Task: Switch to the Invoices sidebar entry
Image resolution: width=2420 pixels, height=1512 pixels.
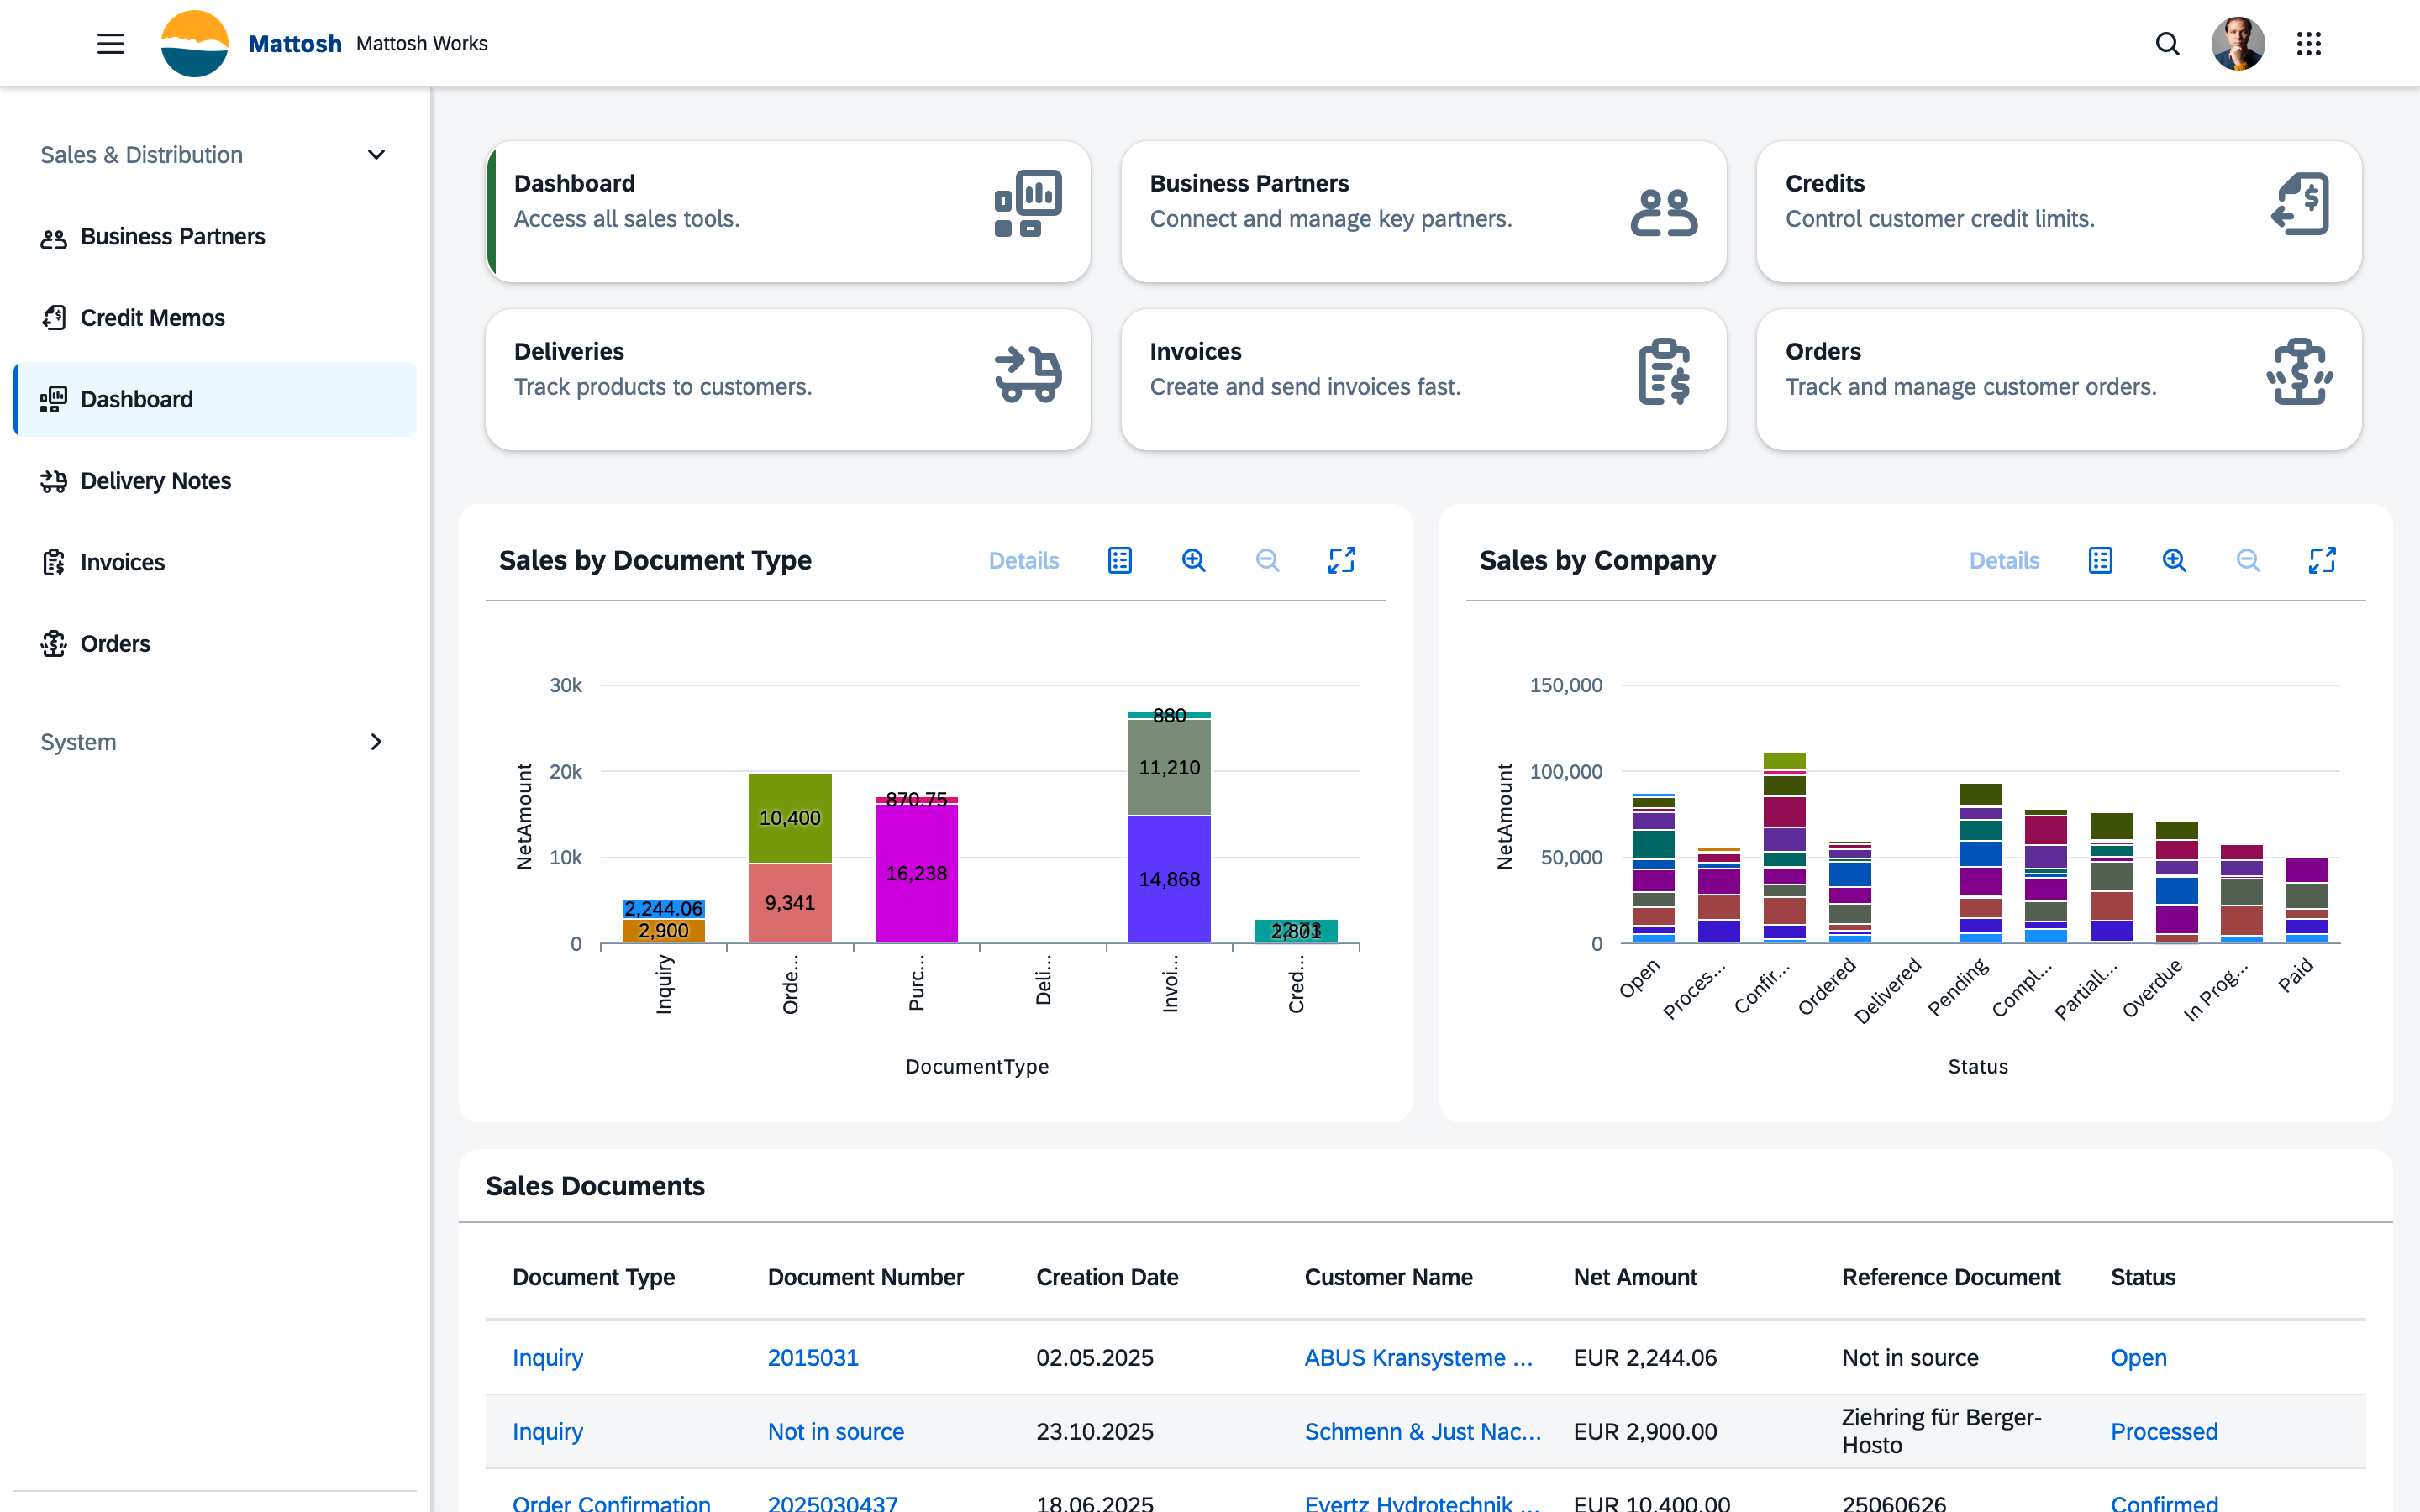Action: pos(123,562)
